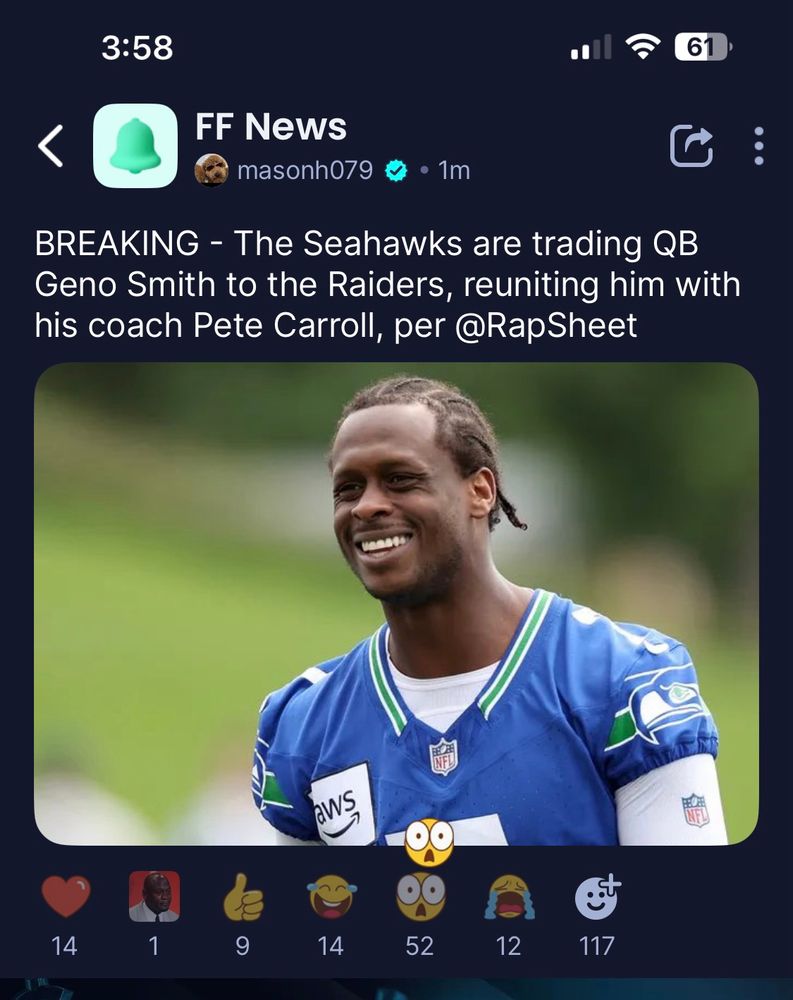Image resolution: width=793 pixels, height=1000 pixels.
Task: Tap the battery indicator in status bar
Action: pos(703,47)
